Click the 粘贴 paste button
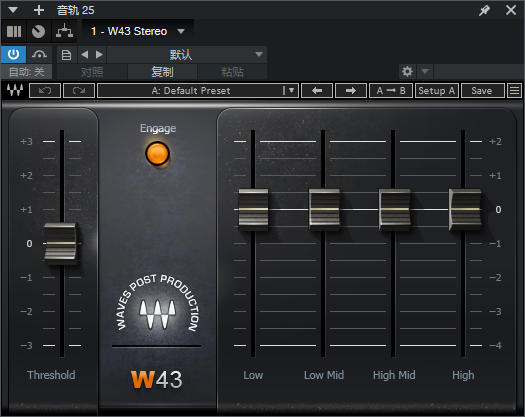This screenshot has width=525, height=417. click(x=232, y=72)
